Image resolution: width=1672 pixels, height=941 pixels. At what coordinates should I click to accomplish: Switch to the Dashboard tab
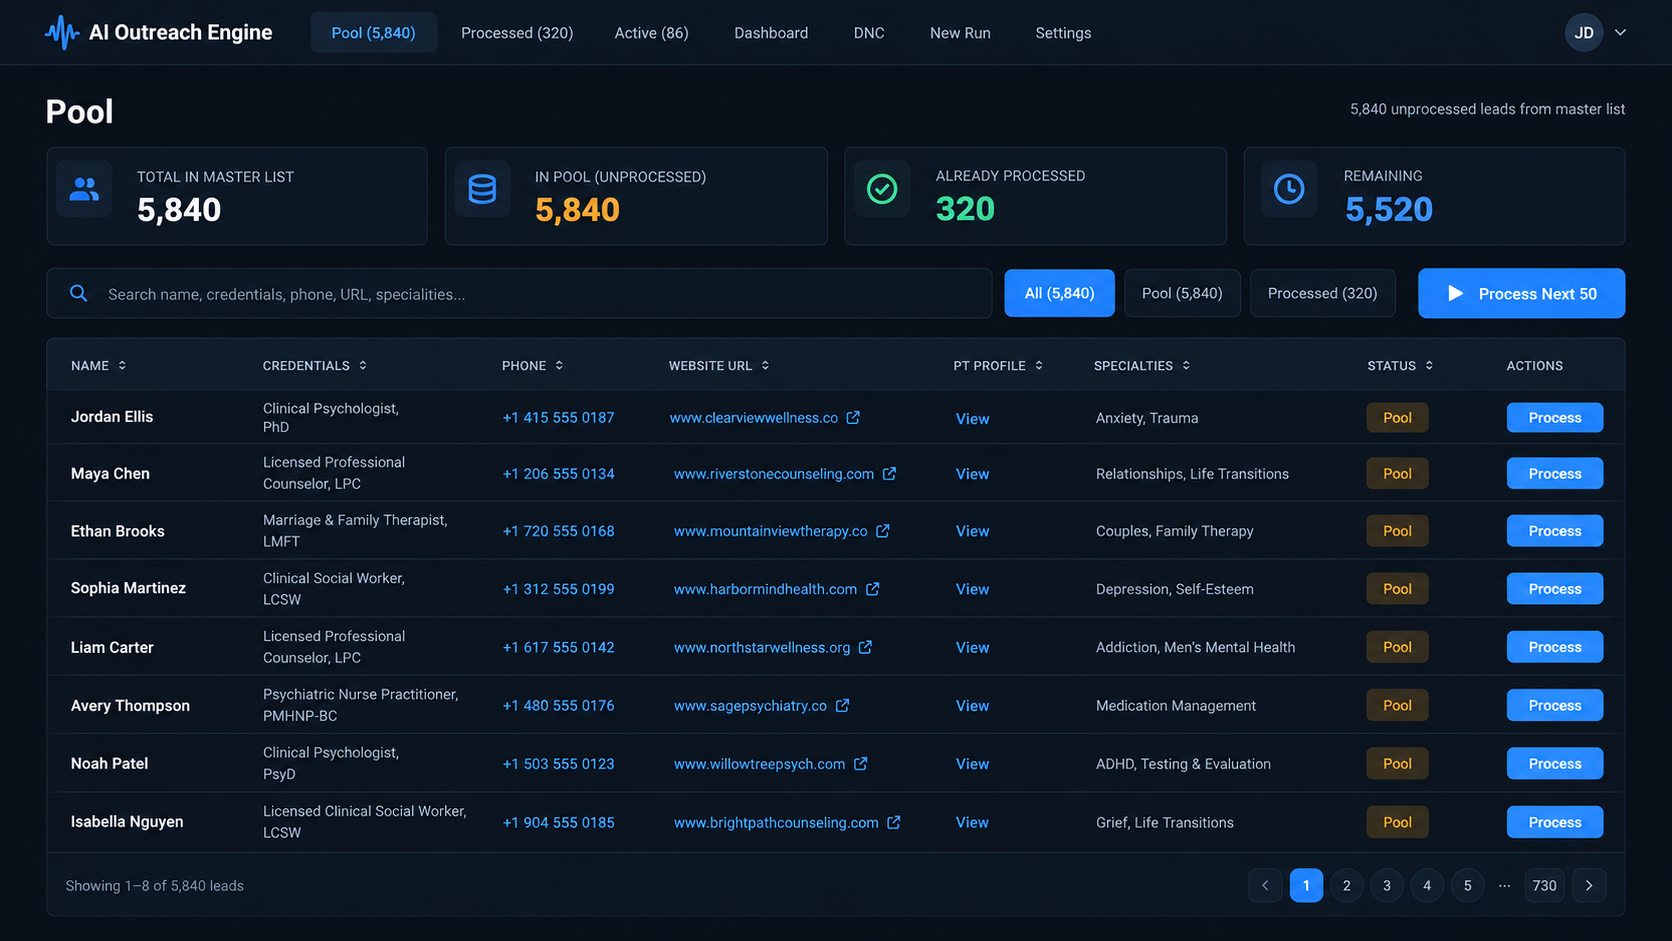coord(771,33)
